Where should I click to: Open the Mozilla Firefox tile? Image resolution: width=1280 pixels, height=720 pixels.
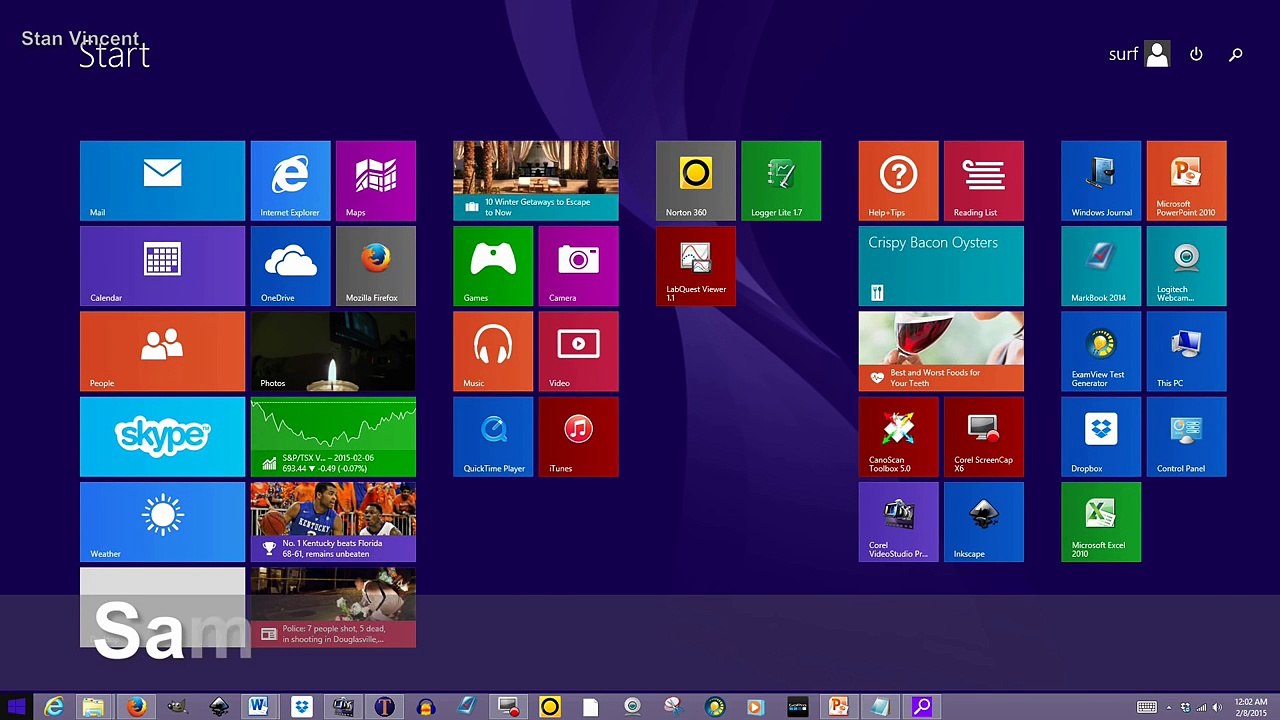(375, 266)
